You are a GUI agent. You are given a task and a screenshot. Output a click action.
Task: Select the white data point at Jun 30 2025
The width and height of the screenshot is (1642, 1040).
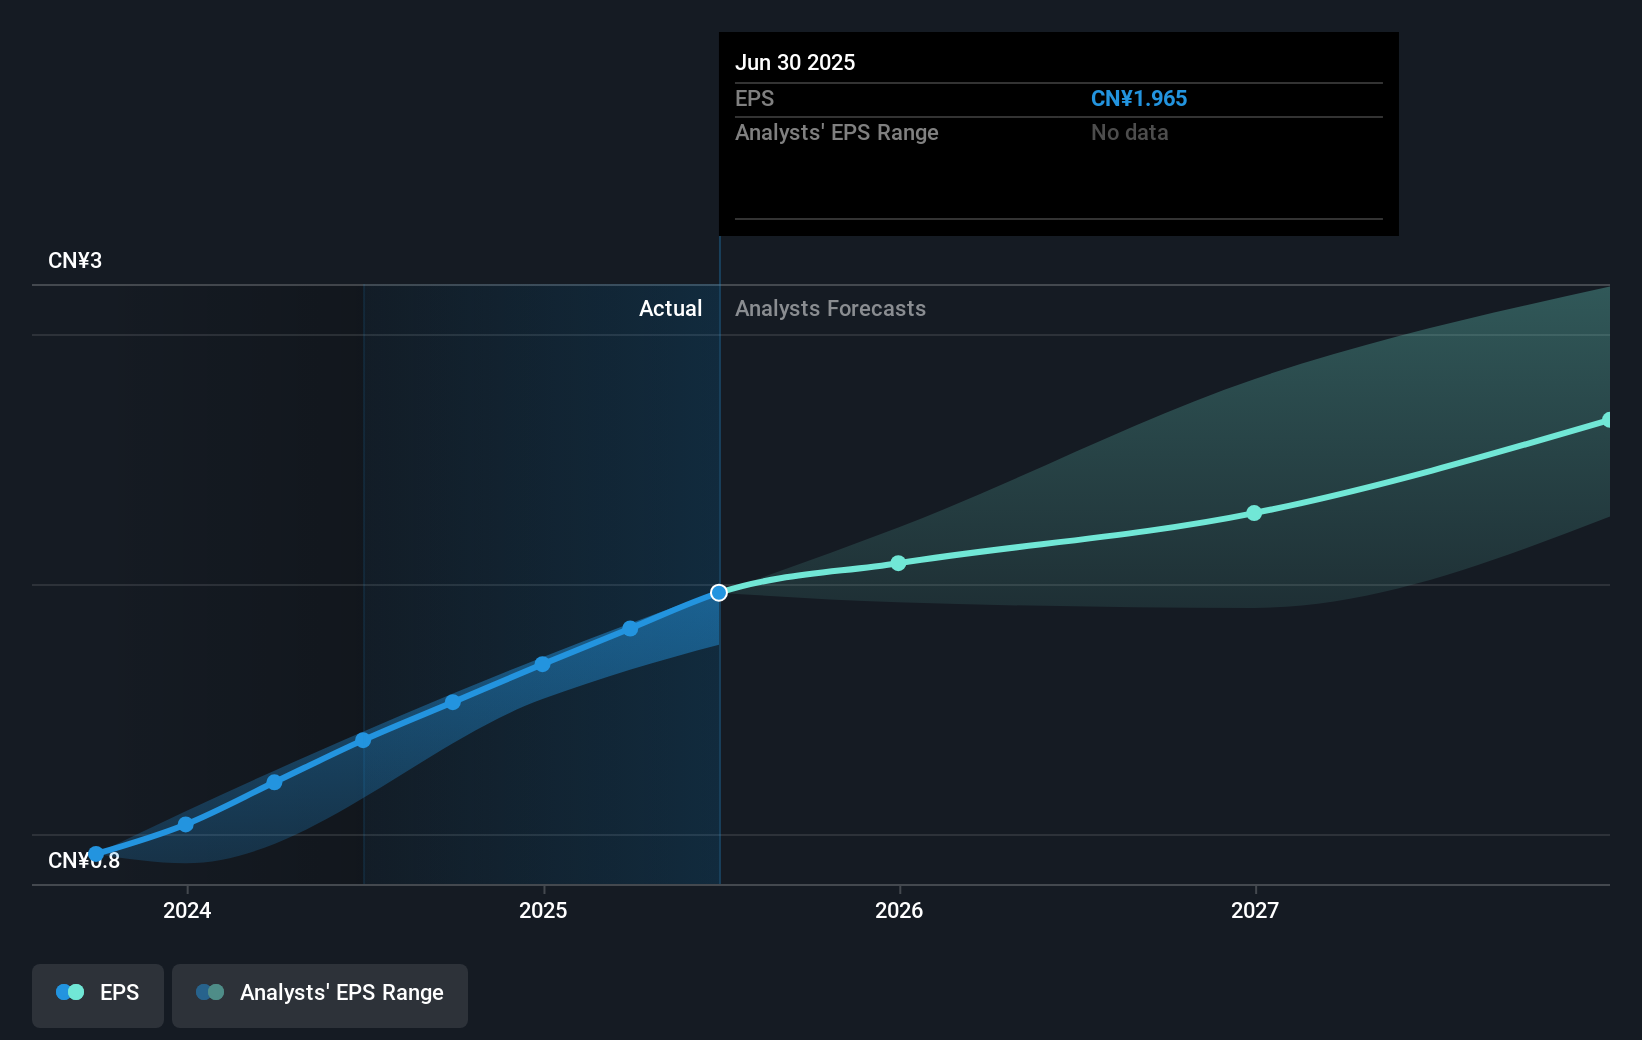[x=718, y=592]
